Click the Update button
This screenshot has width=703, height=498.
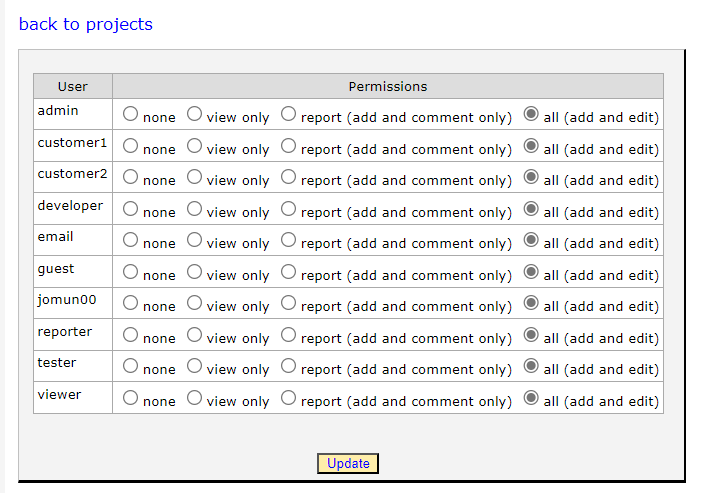tap(348, 463)
